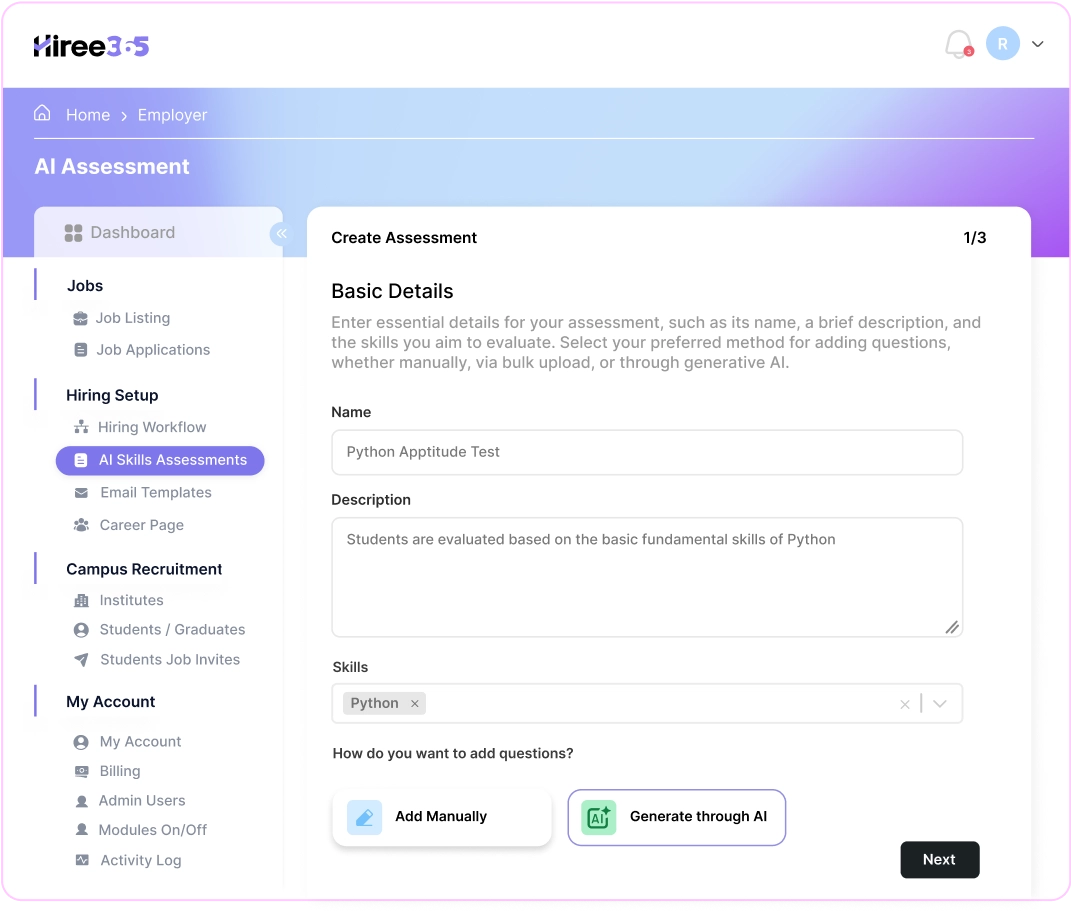Choose Add Manually option

442,817
